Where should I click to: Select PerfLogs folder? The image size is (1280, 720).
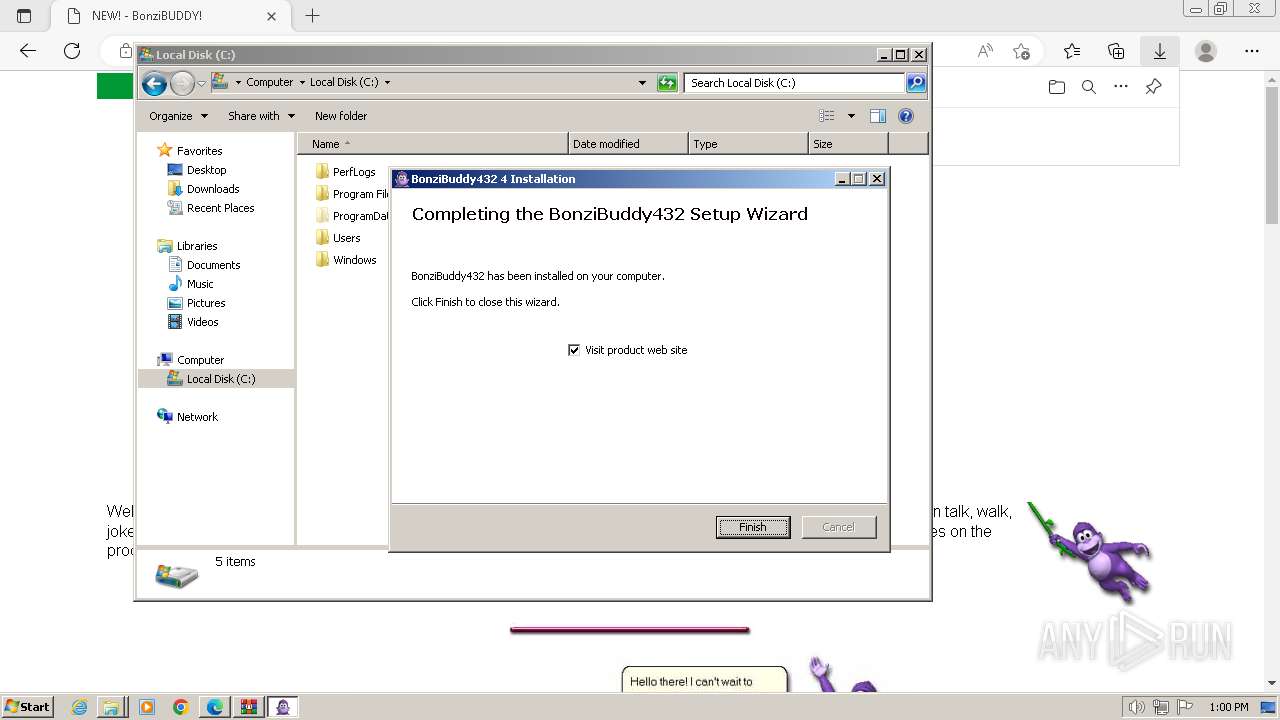[x=345, y=172]
